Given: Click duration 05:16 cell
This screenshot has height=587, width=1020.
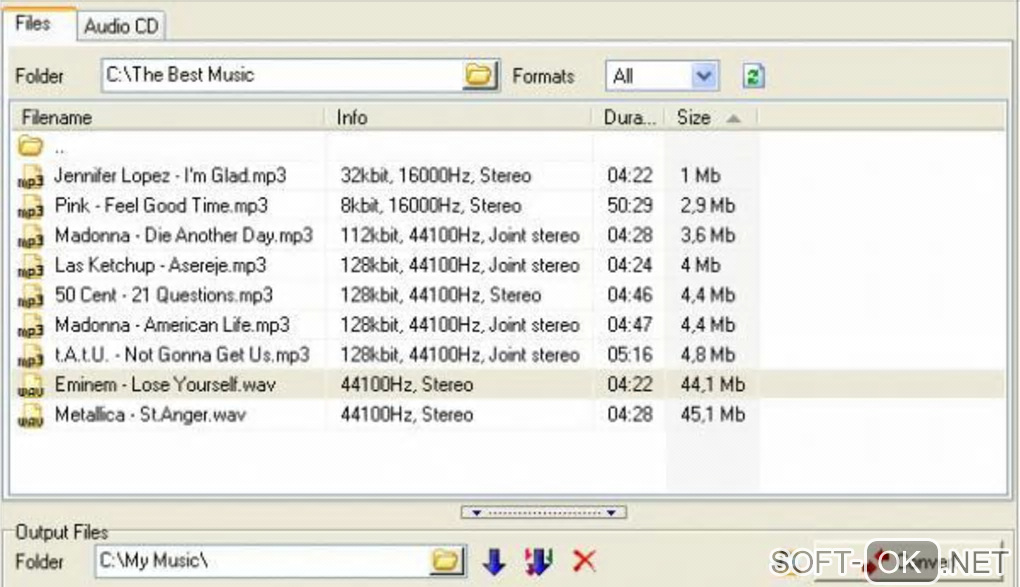Looking at the screenshot, I should click(x=630, y=355).
